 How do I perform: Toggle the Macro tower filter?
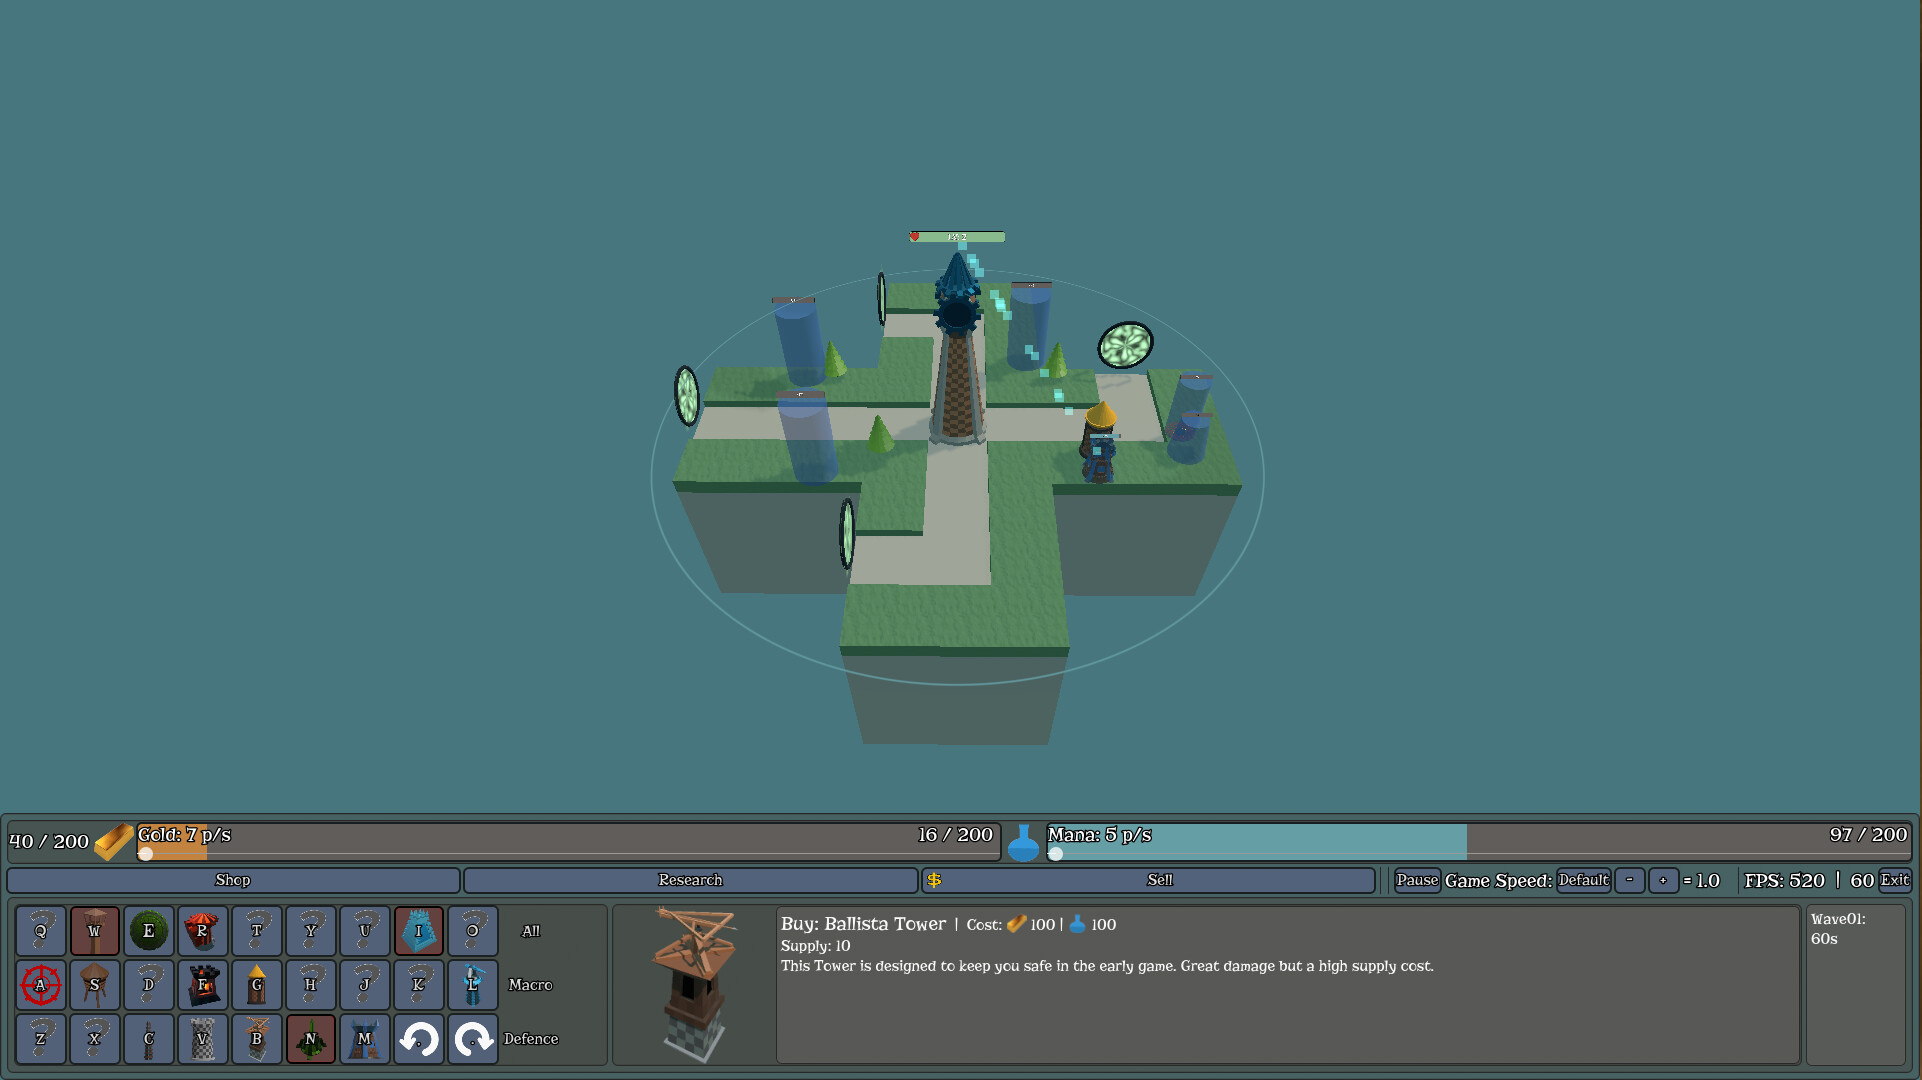pyautogui.click(x=530, y=985)
